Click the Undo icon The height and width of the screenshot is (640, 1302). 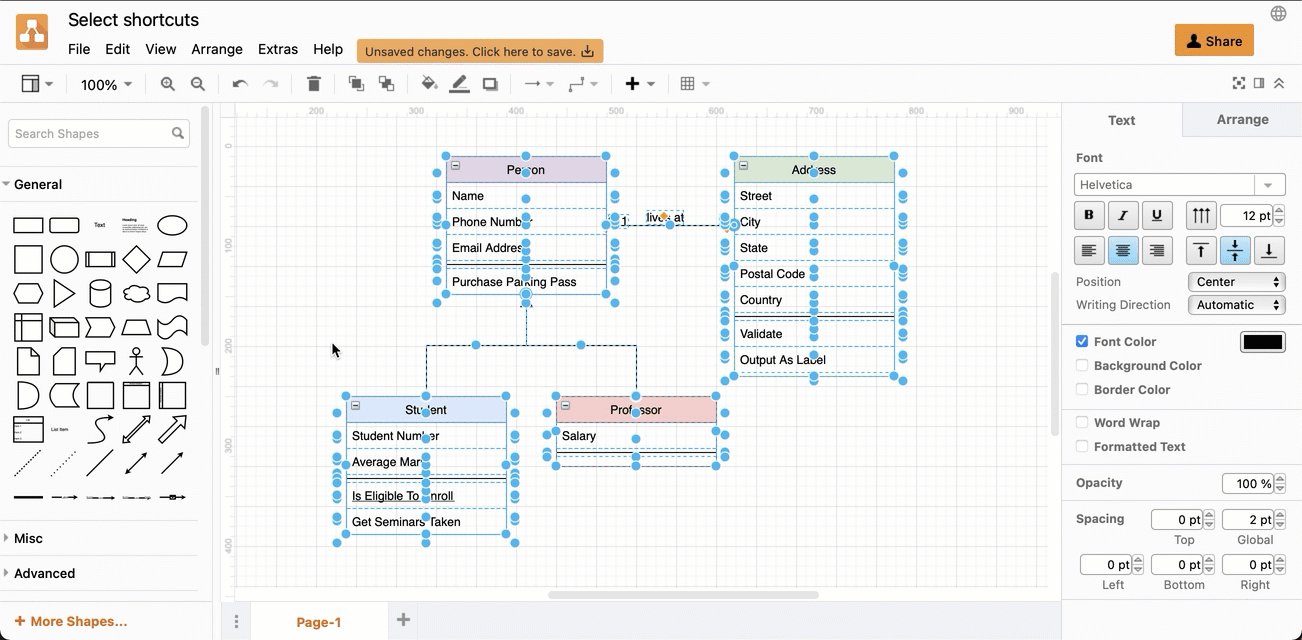[x=239, y=84]
